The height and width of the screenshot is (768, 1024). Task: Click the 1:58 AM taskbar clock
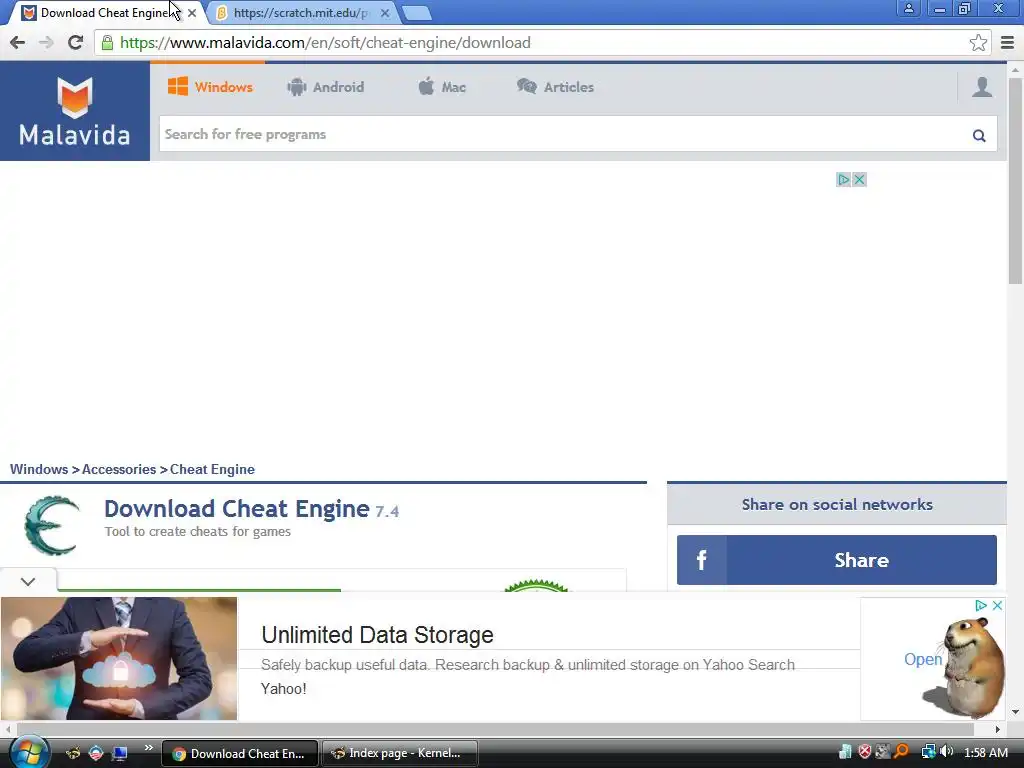(985, 752)
